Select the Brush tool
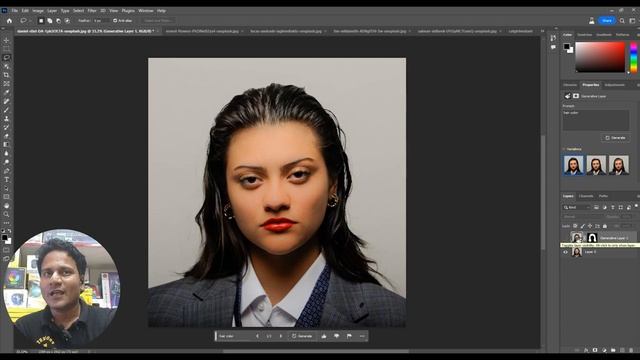 pyautogui.click(x=6, y=110)
